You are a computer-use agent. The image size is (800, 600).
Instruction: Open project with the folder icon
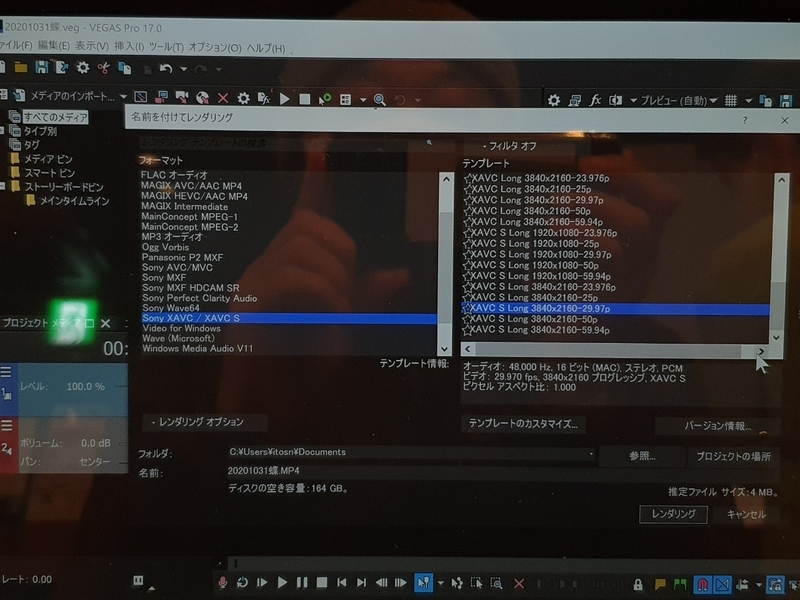(20, 67)
